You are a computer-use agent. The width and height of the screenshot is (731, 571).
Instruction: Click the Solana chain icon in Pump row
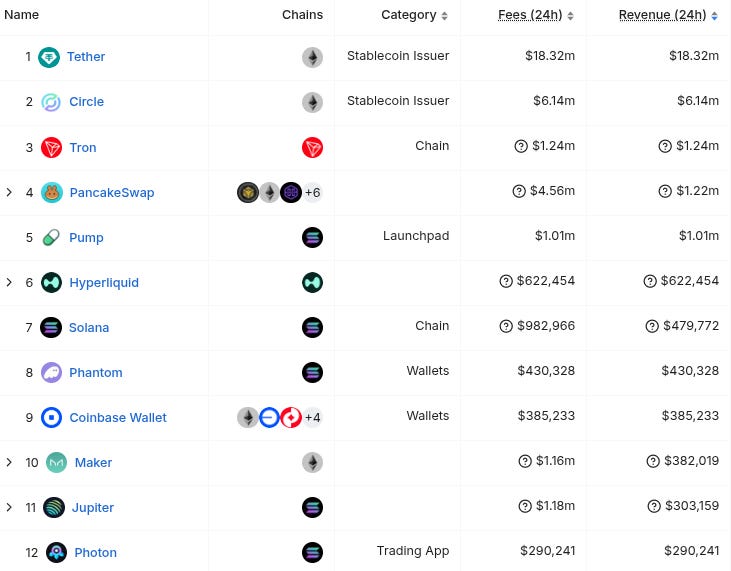click(x=312, y=238)
